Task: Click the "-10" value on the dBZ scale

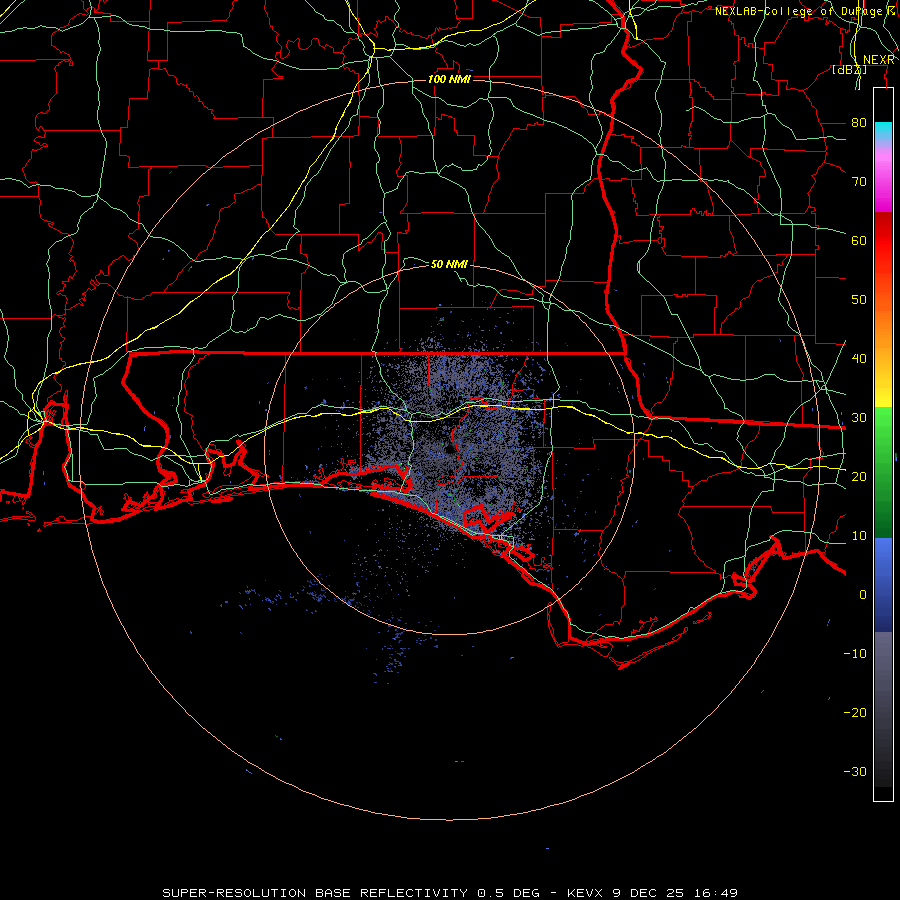Action: [855, 654]
